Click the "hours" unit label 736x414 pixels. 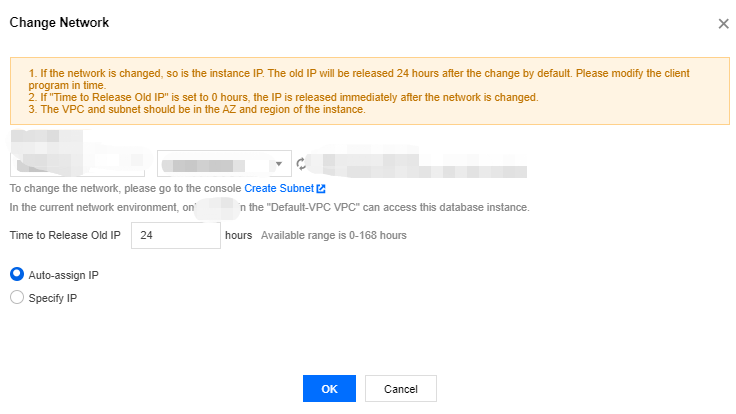click(238, 236)
